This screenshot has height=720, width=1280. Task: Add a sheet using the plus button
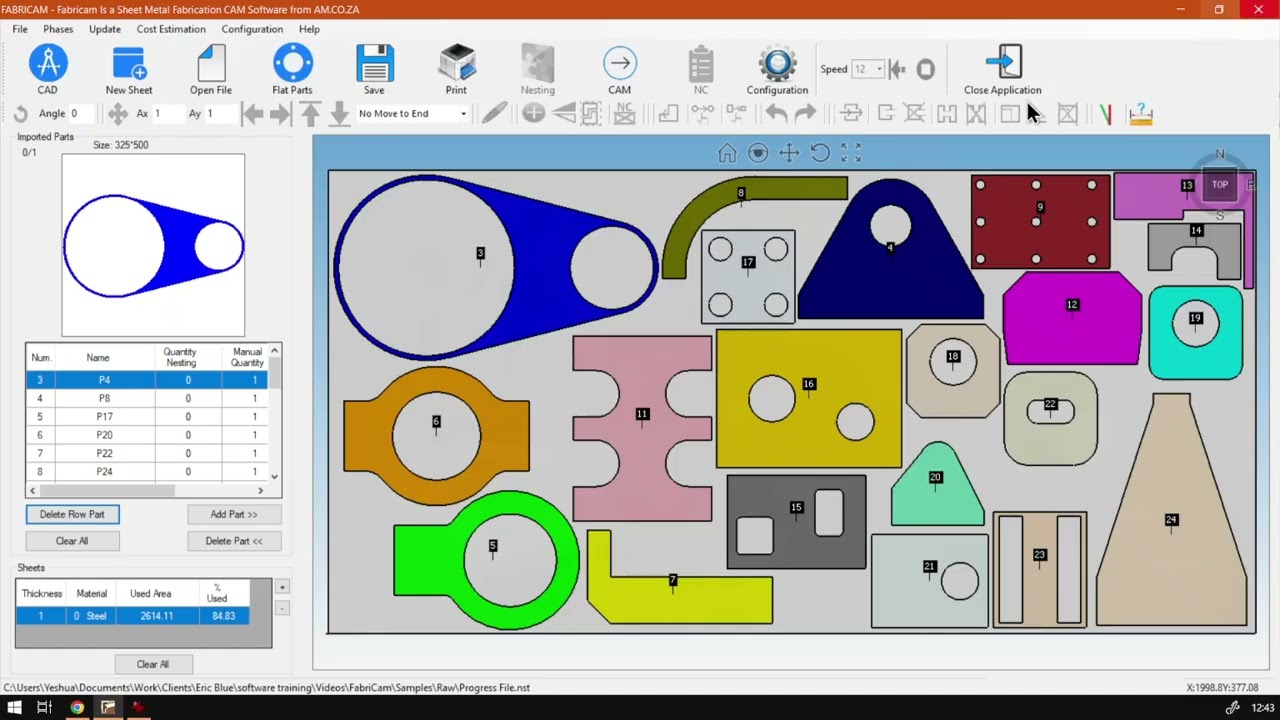pyautogui.click(x=282, y=587)
